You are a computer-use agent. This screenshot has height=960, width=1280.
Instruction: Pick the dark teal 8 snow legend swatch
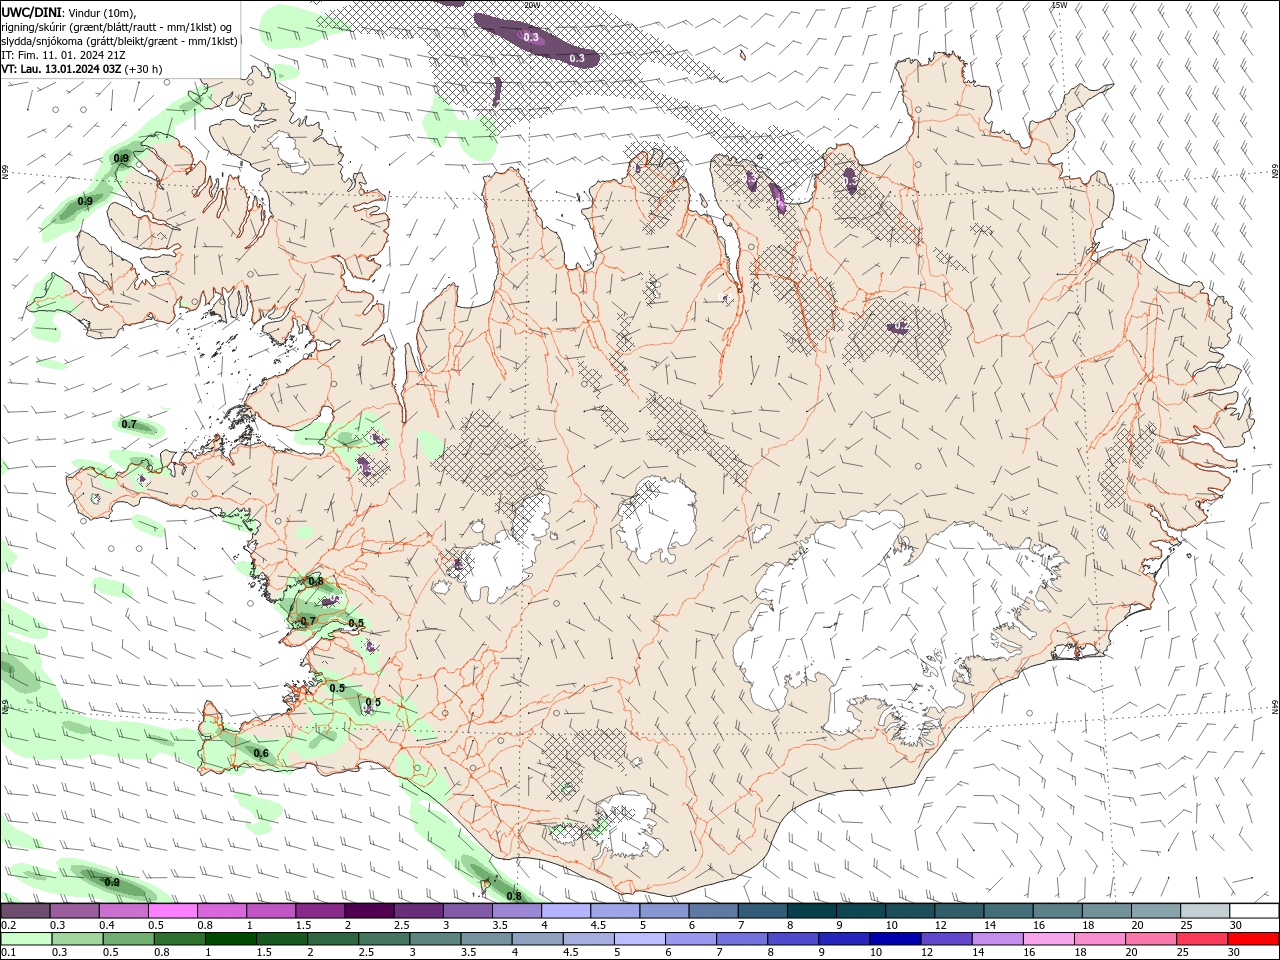click(x=812, y=911)
